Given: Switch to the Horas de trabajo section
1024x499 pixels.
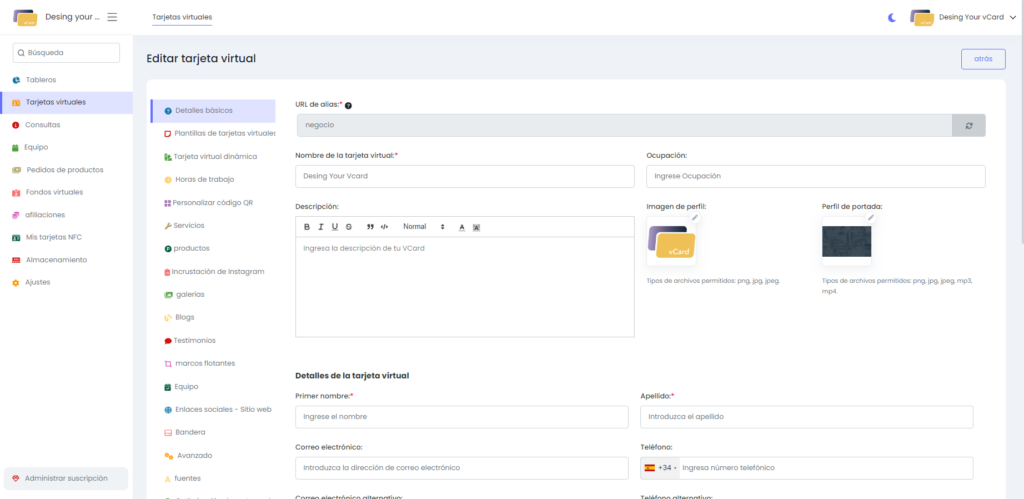Looking at the screenshot, I should tap(203, 179).
